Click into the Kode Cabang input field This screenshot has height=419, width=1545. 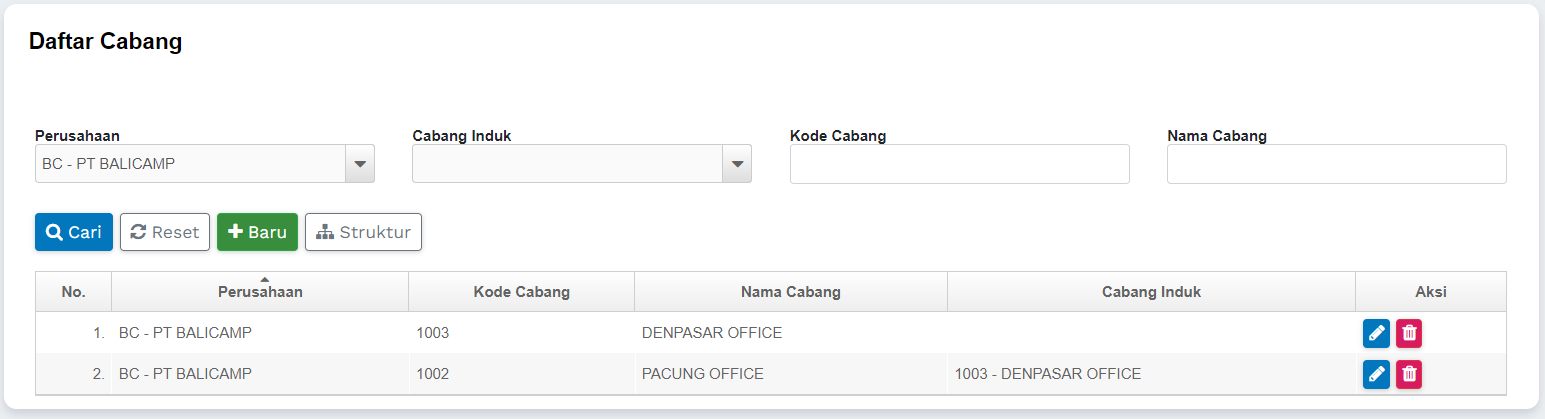[959, 164]
